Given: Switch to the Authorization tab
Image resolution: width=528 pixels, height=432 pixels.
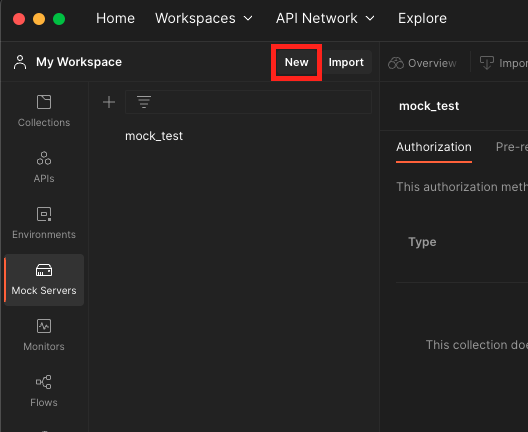Looking at the screenshot, I should 434,147.
